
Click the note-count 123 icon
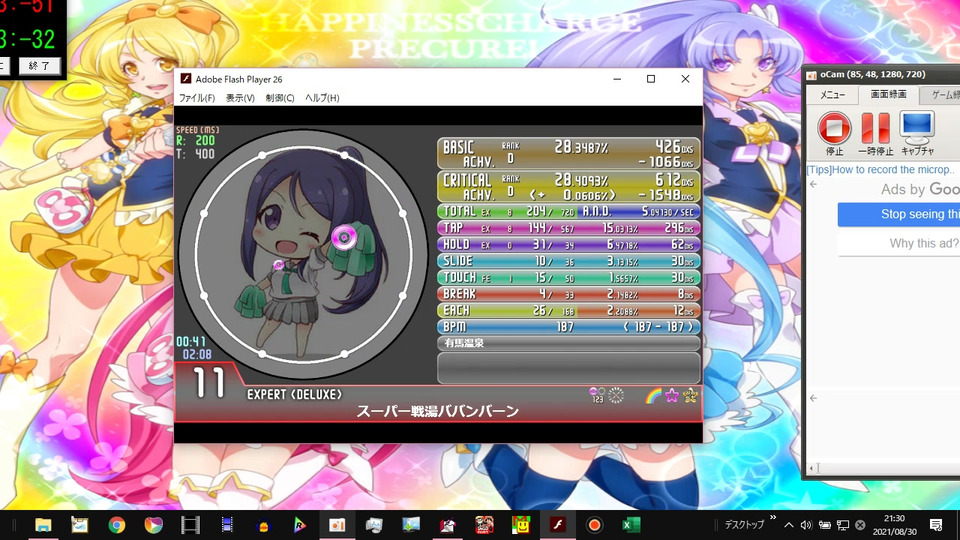click(597, 396)
